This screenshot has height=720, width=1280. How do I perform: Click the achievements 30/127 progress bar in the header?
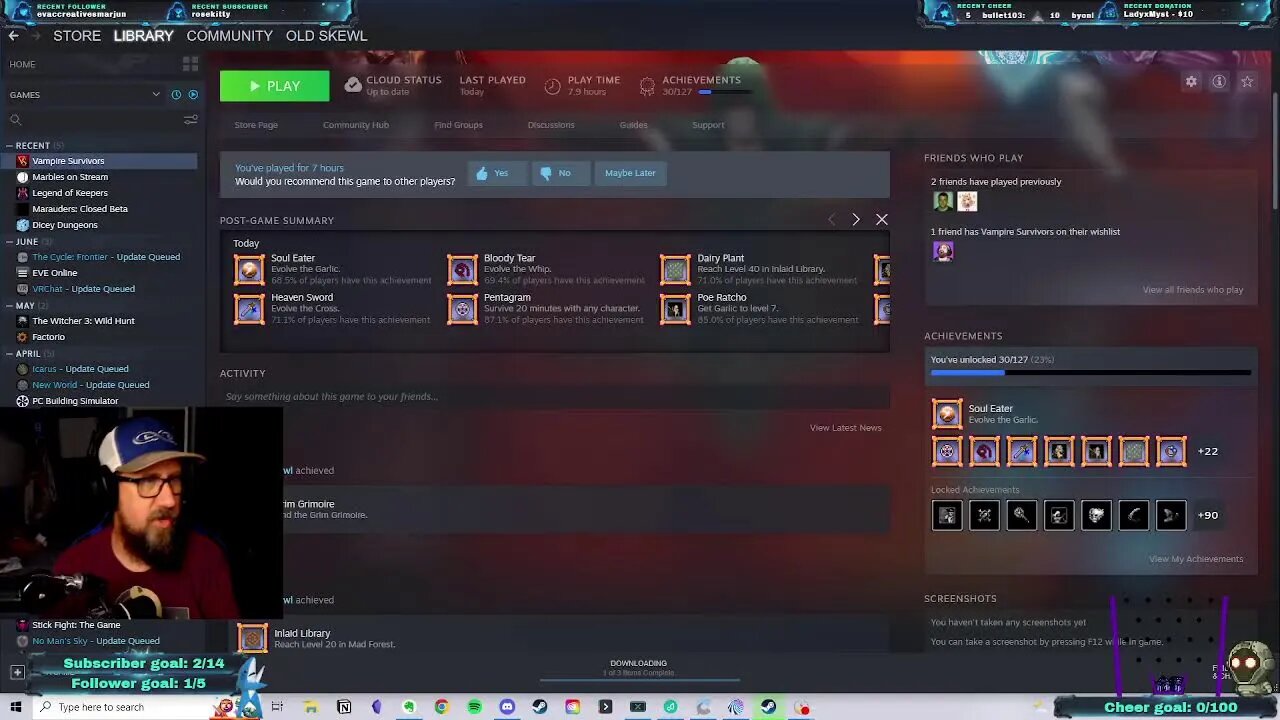[x=725, y=92]
